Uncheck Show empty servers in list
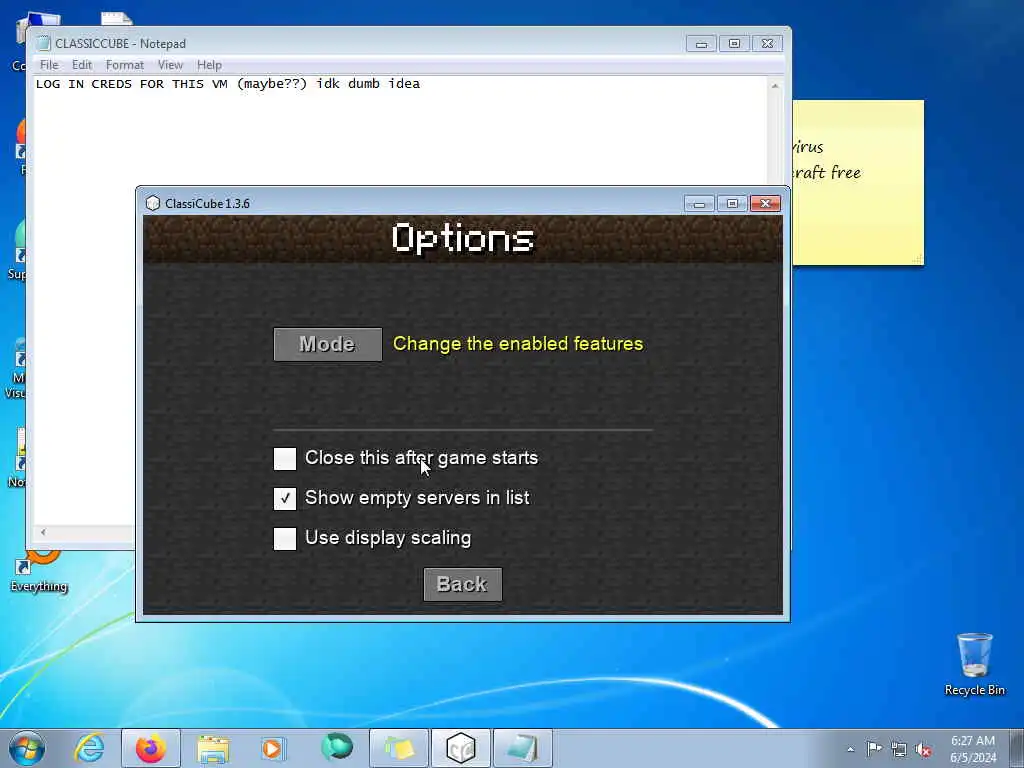1024x768 pixels. (285, 498)
